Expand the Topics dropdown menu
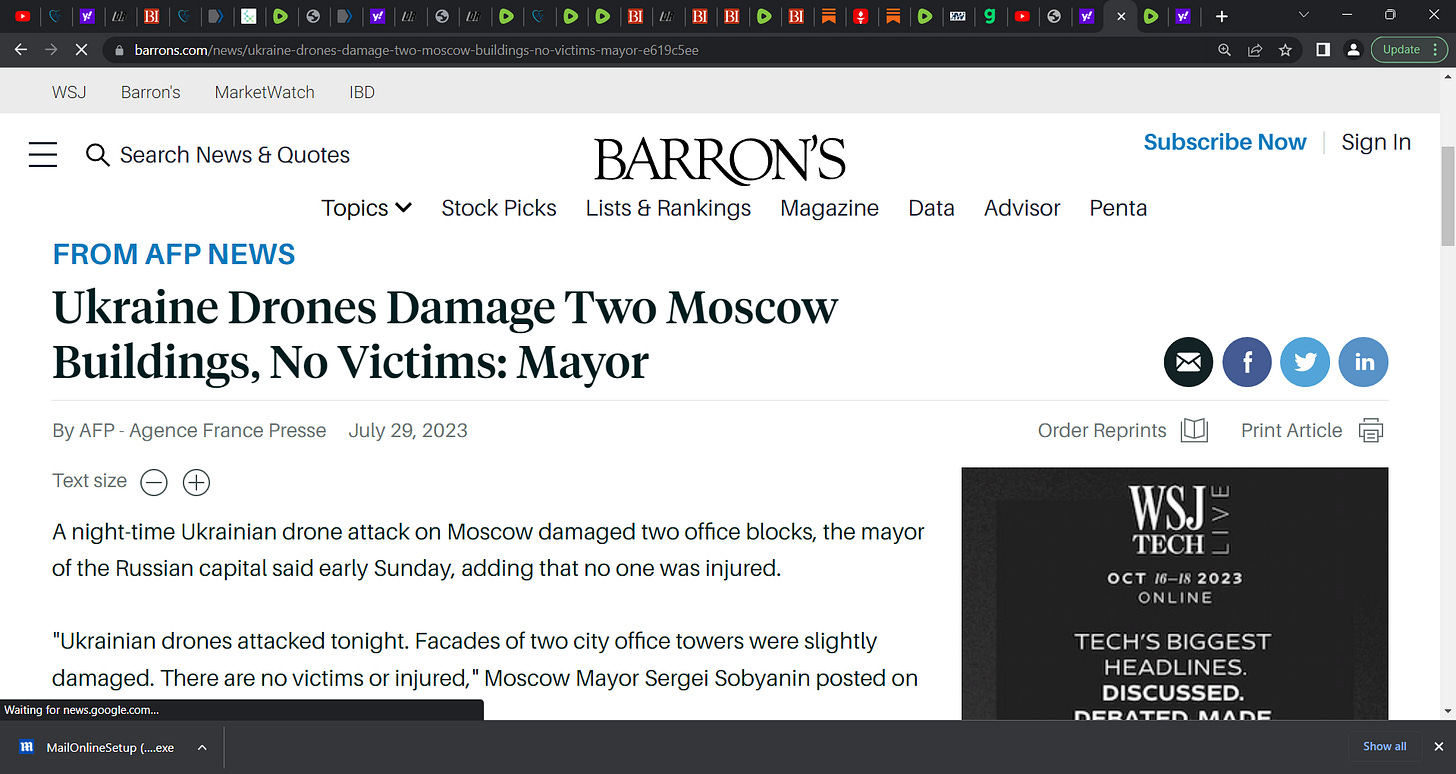Screen dimensions: 1456x774 click(x=366, y=208)
